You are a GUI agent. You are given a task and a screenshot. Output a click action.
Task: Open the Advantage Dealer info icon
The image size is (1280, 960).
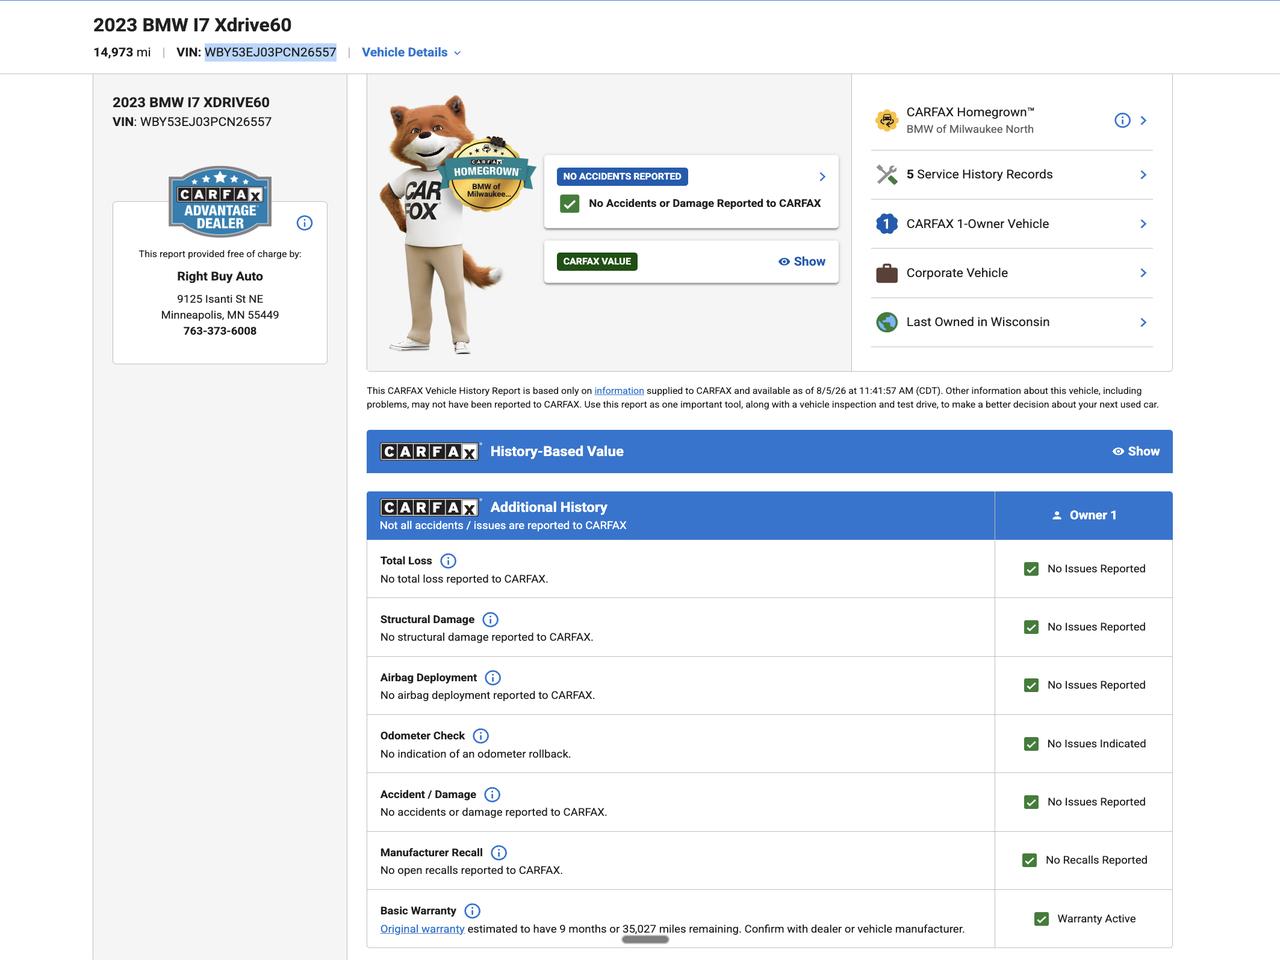pyautogui.click(x=305, y=223)
